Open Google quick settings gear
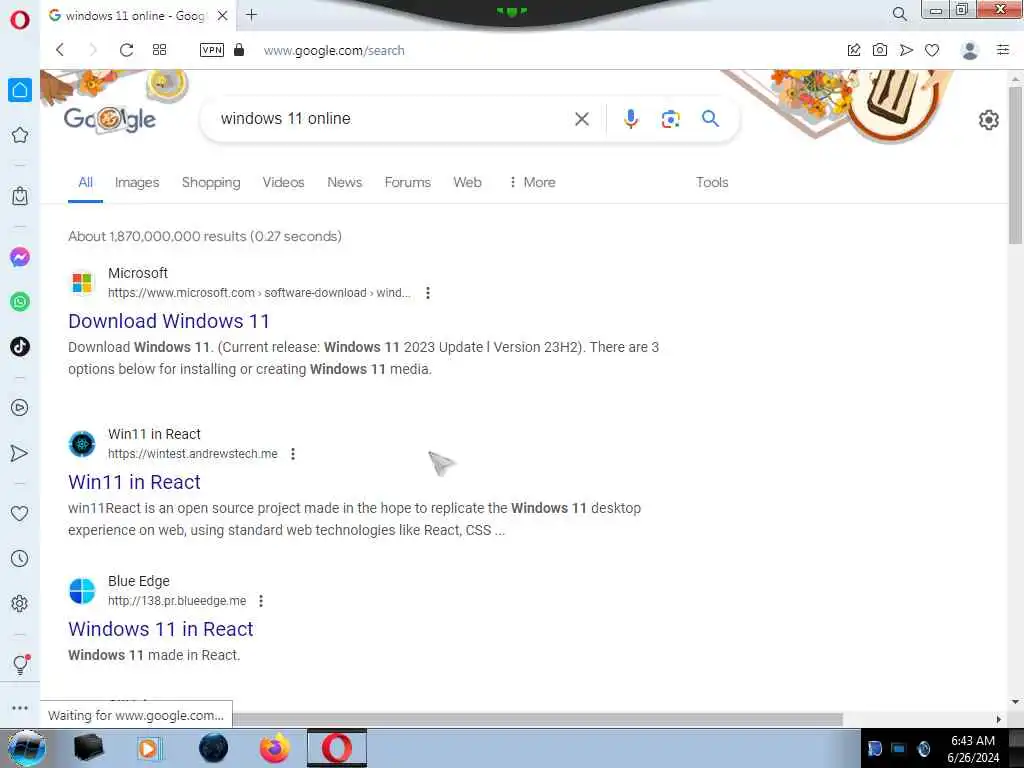 click(x=989, y=120)
